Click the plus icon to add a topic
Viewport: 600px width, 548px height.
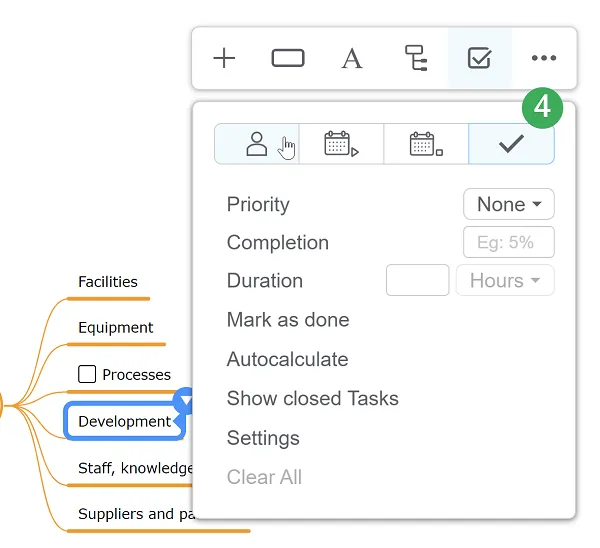[x=224, y=58]
